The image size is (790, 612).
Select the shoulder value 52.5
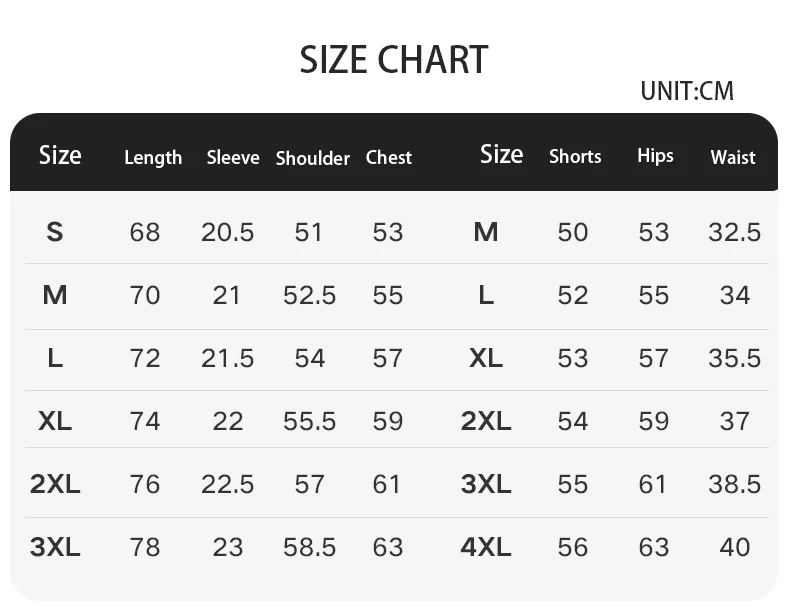309,295
